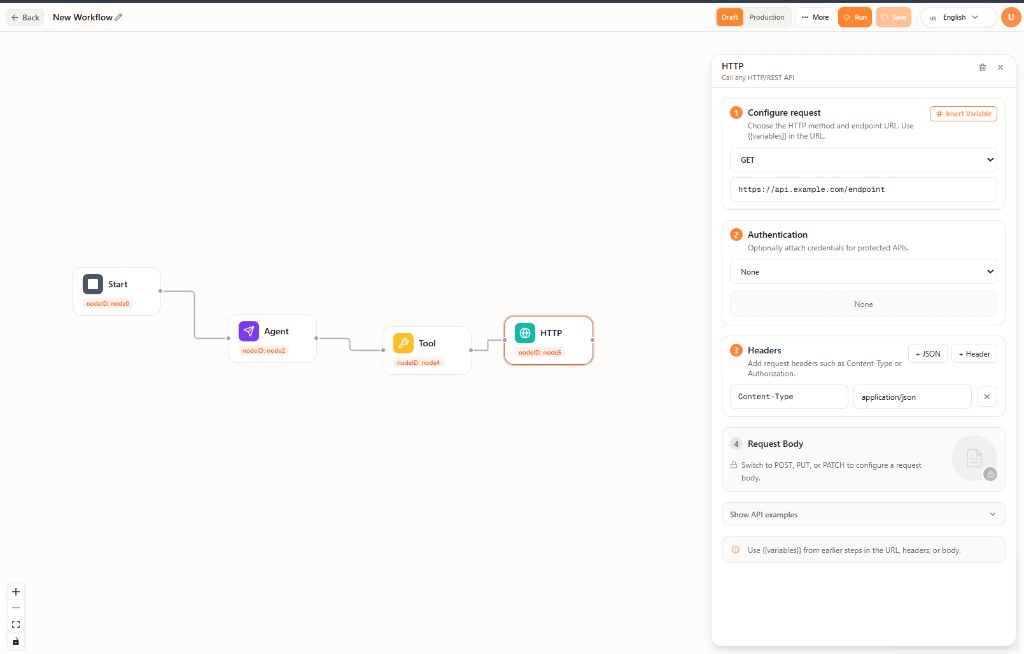1024x654 pixels.
Task: Save the workflow
Action: 893,17
